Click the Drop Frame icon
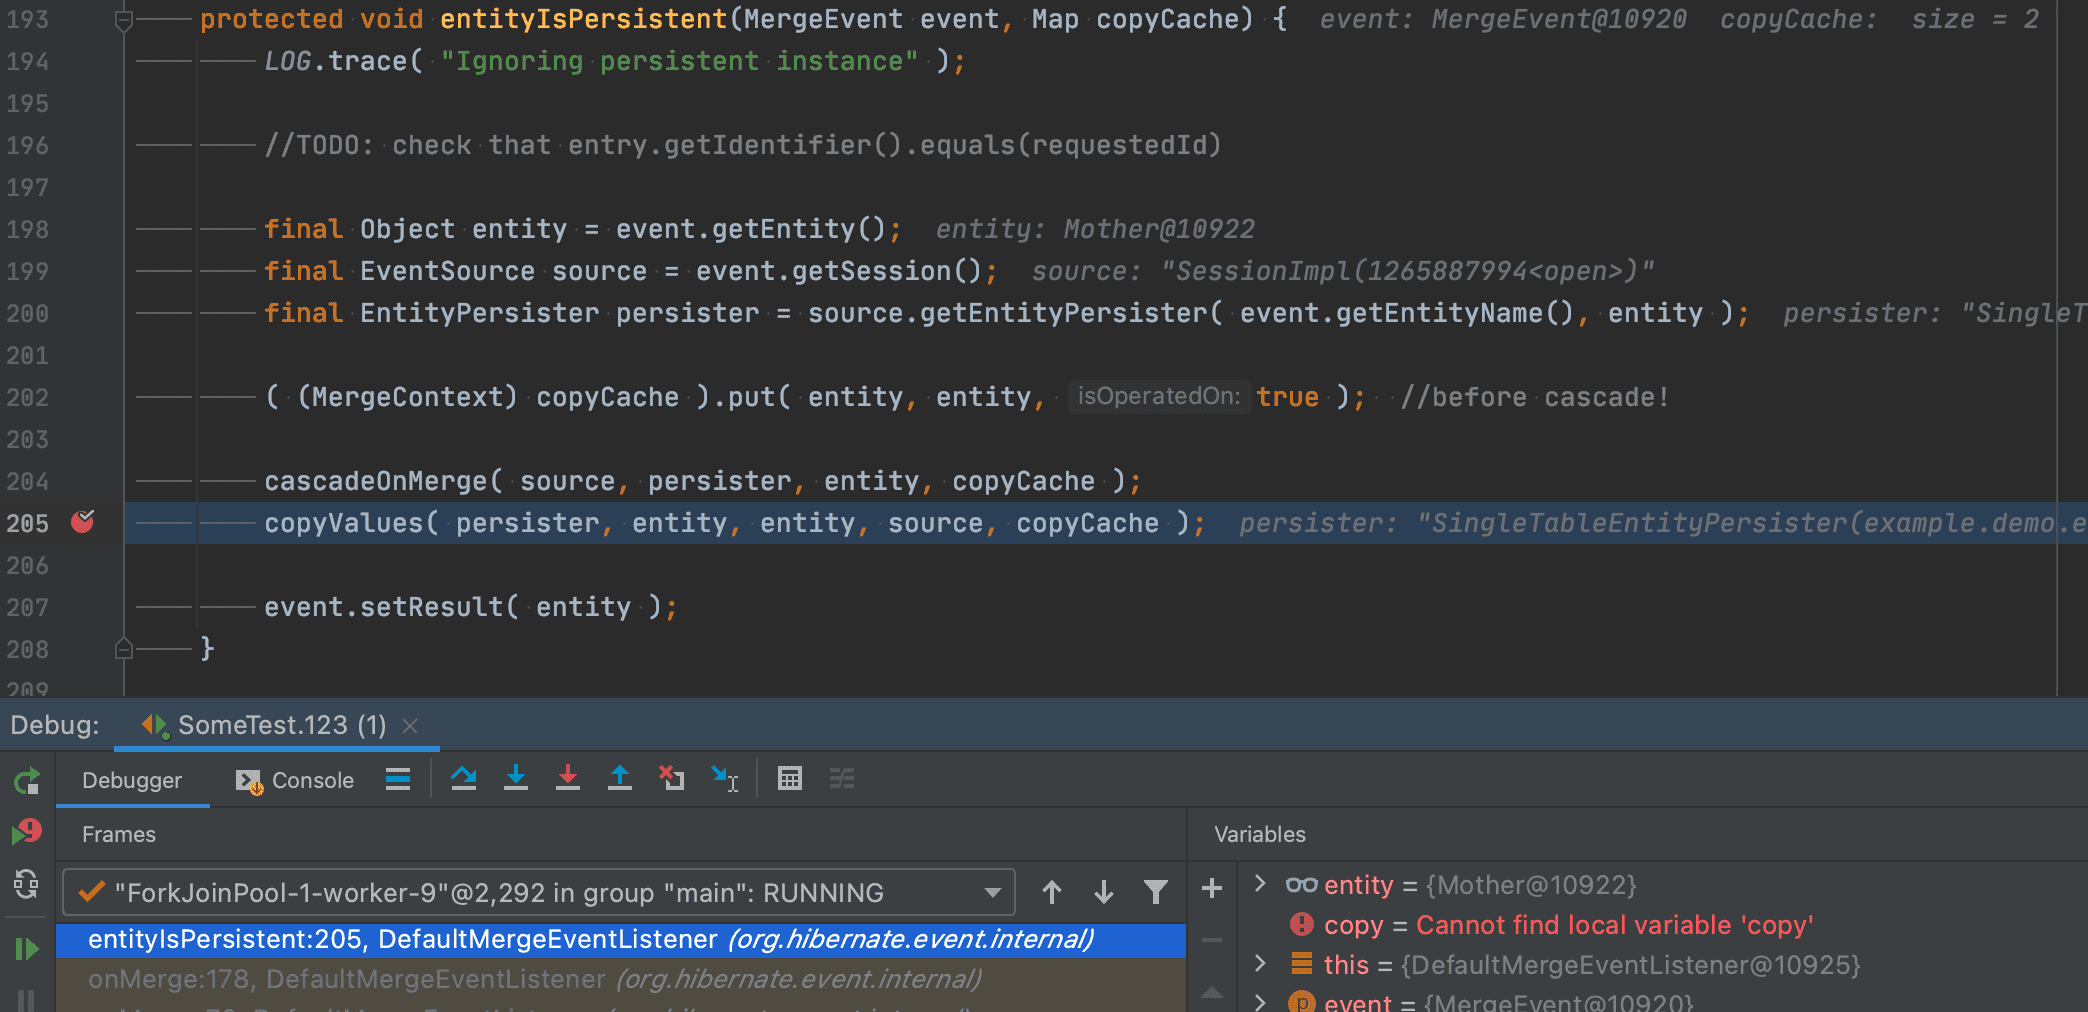 (x=672, y=778)
